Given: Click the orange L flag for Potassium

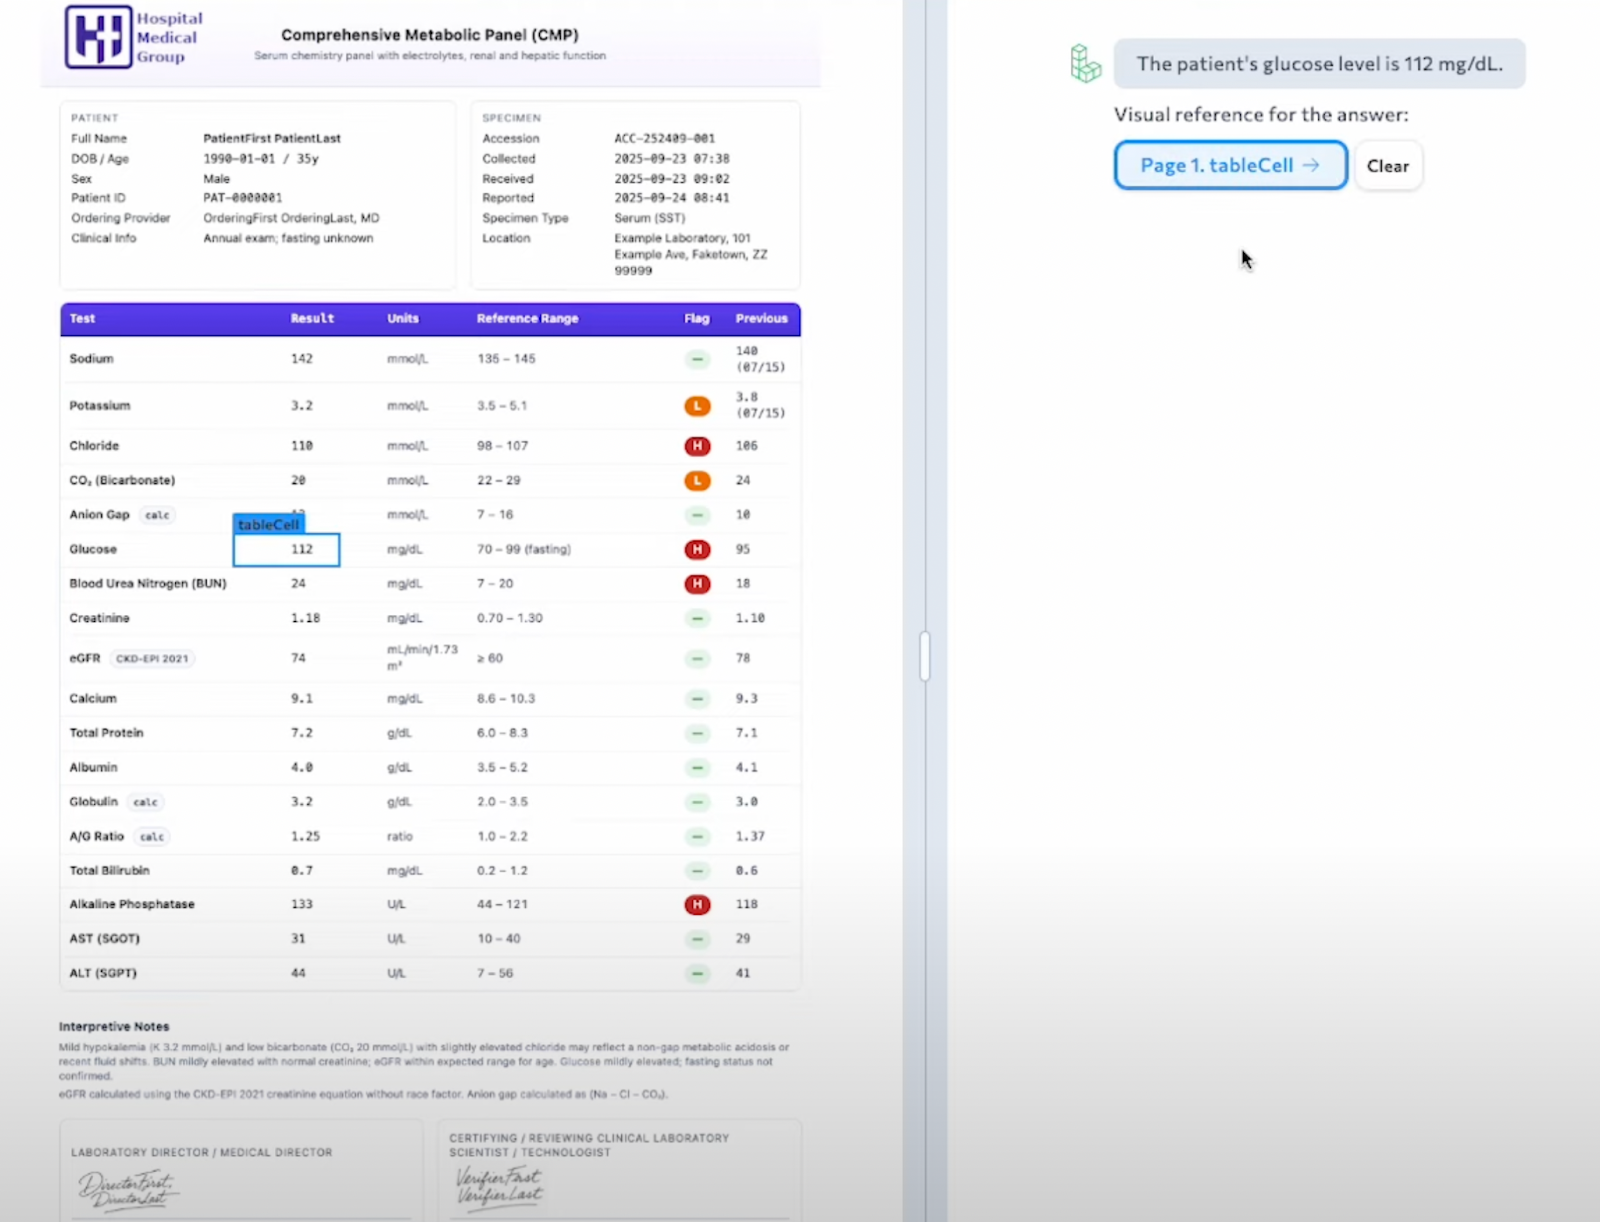Looking at the screenshot, I should tap(697, 406).
